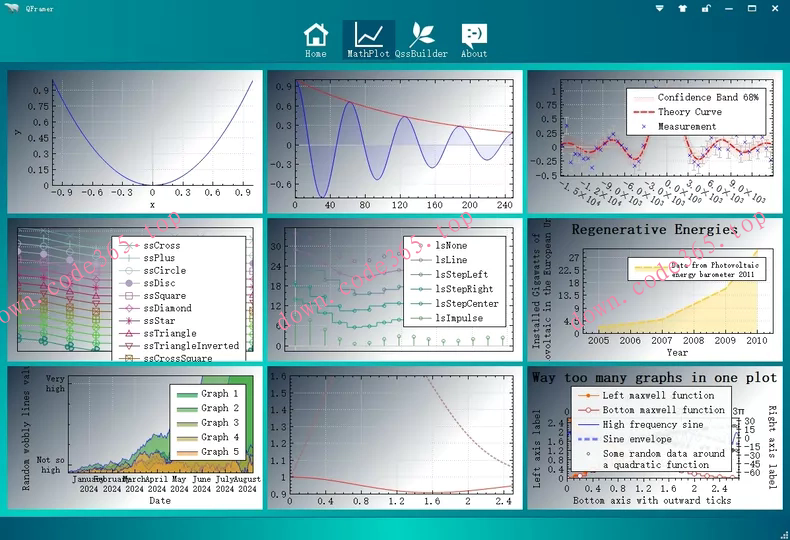The height and width of the screenshot is (540, 790).
Task: Select lsStepCenter in line style legend
Action: (467, 303)
